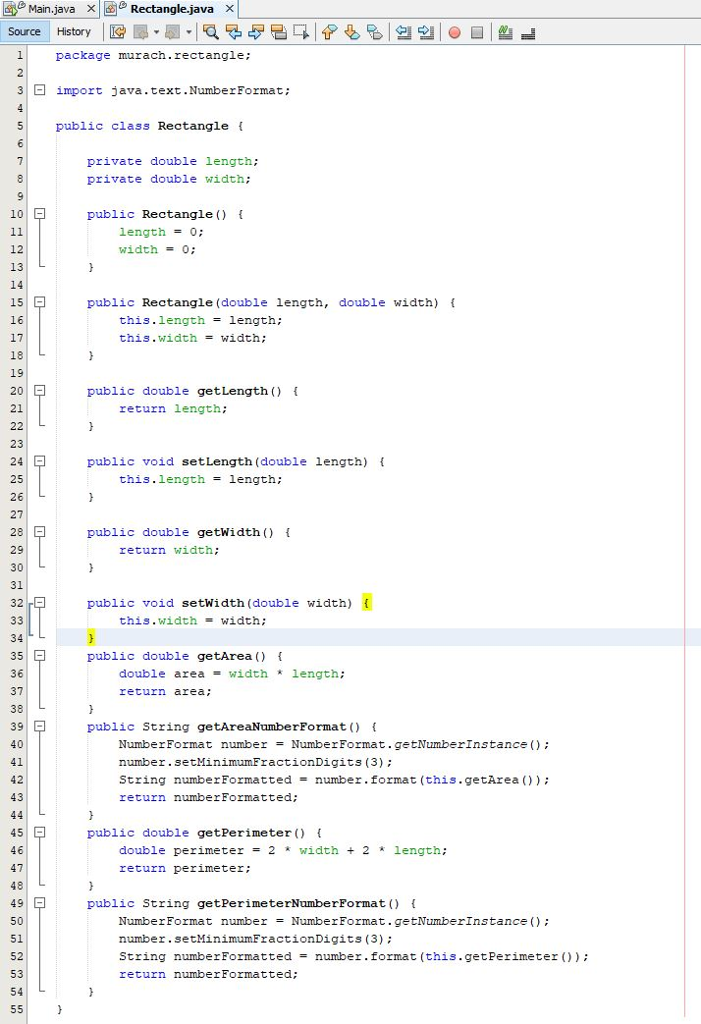Screen dimensions: 701x1024
Task: Click Find Previous Occurrence icon
Action: pyautogui.click(x=233, y=31)
